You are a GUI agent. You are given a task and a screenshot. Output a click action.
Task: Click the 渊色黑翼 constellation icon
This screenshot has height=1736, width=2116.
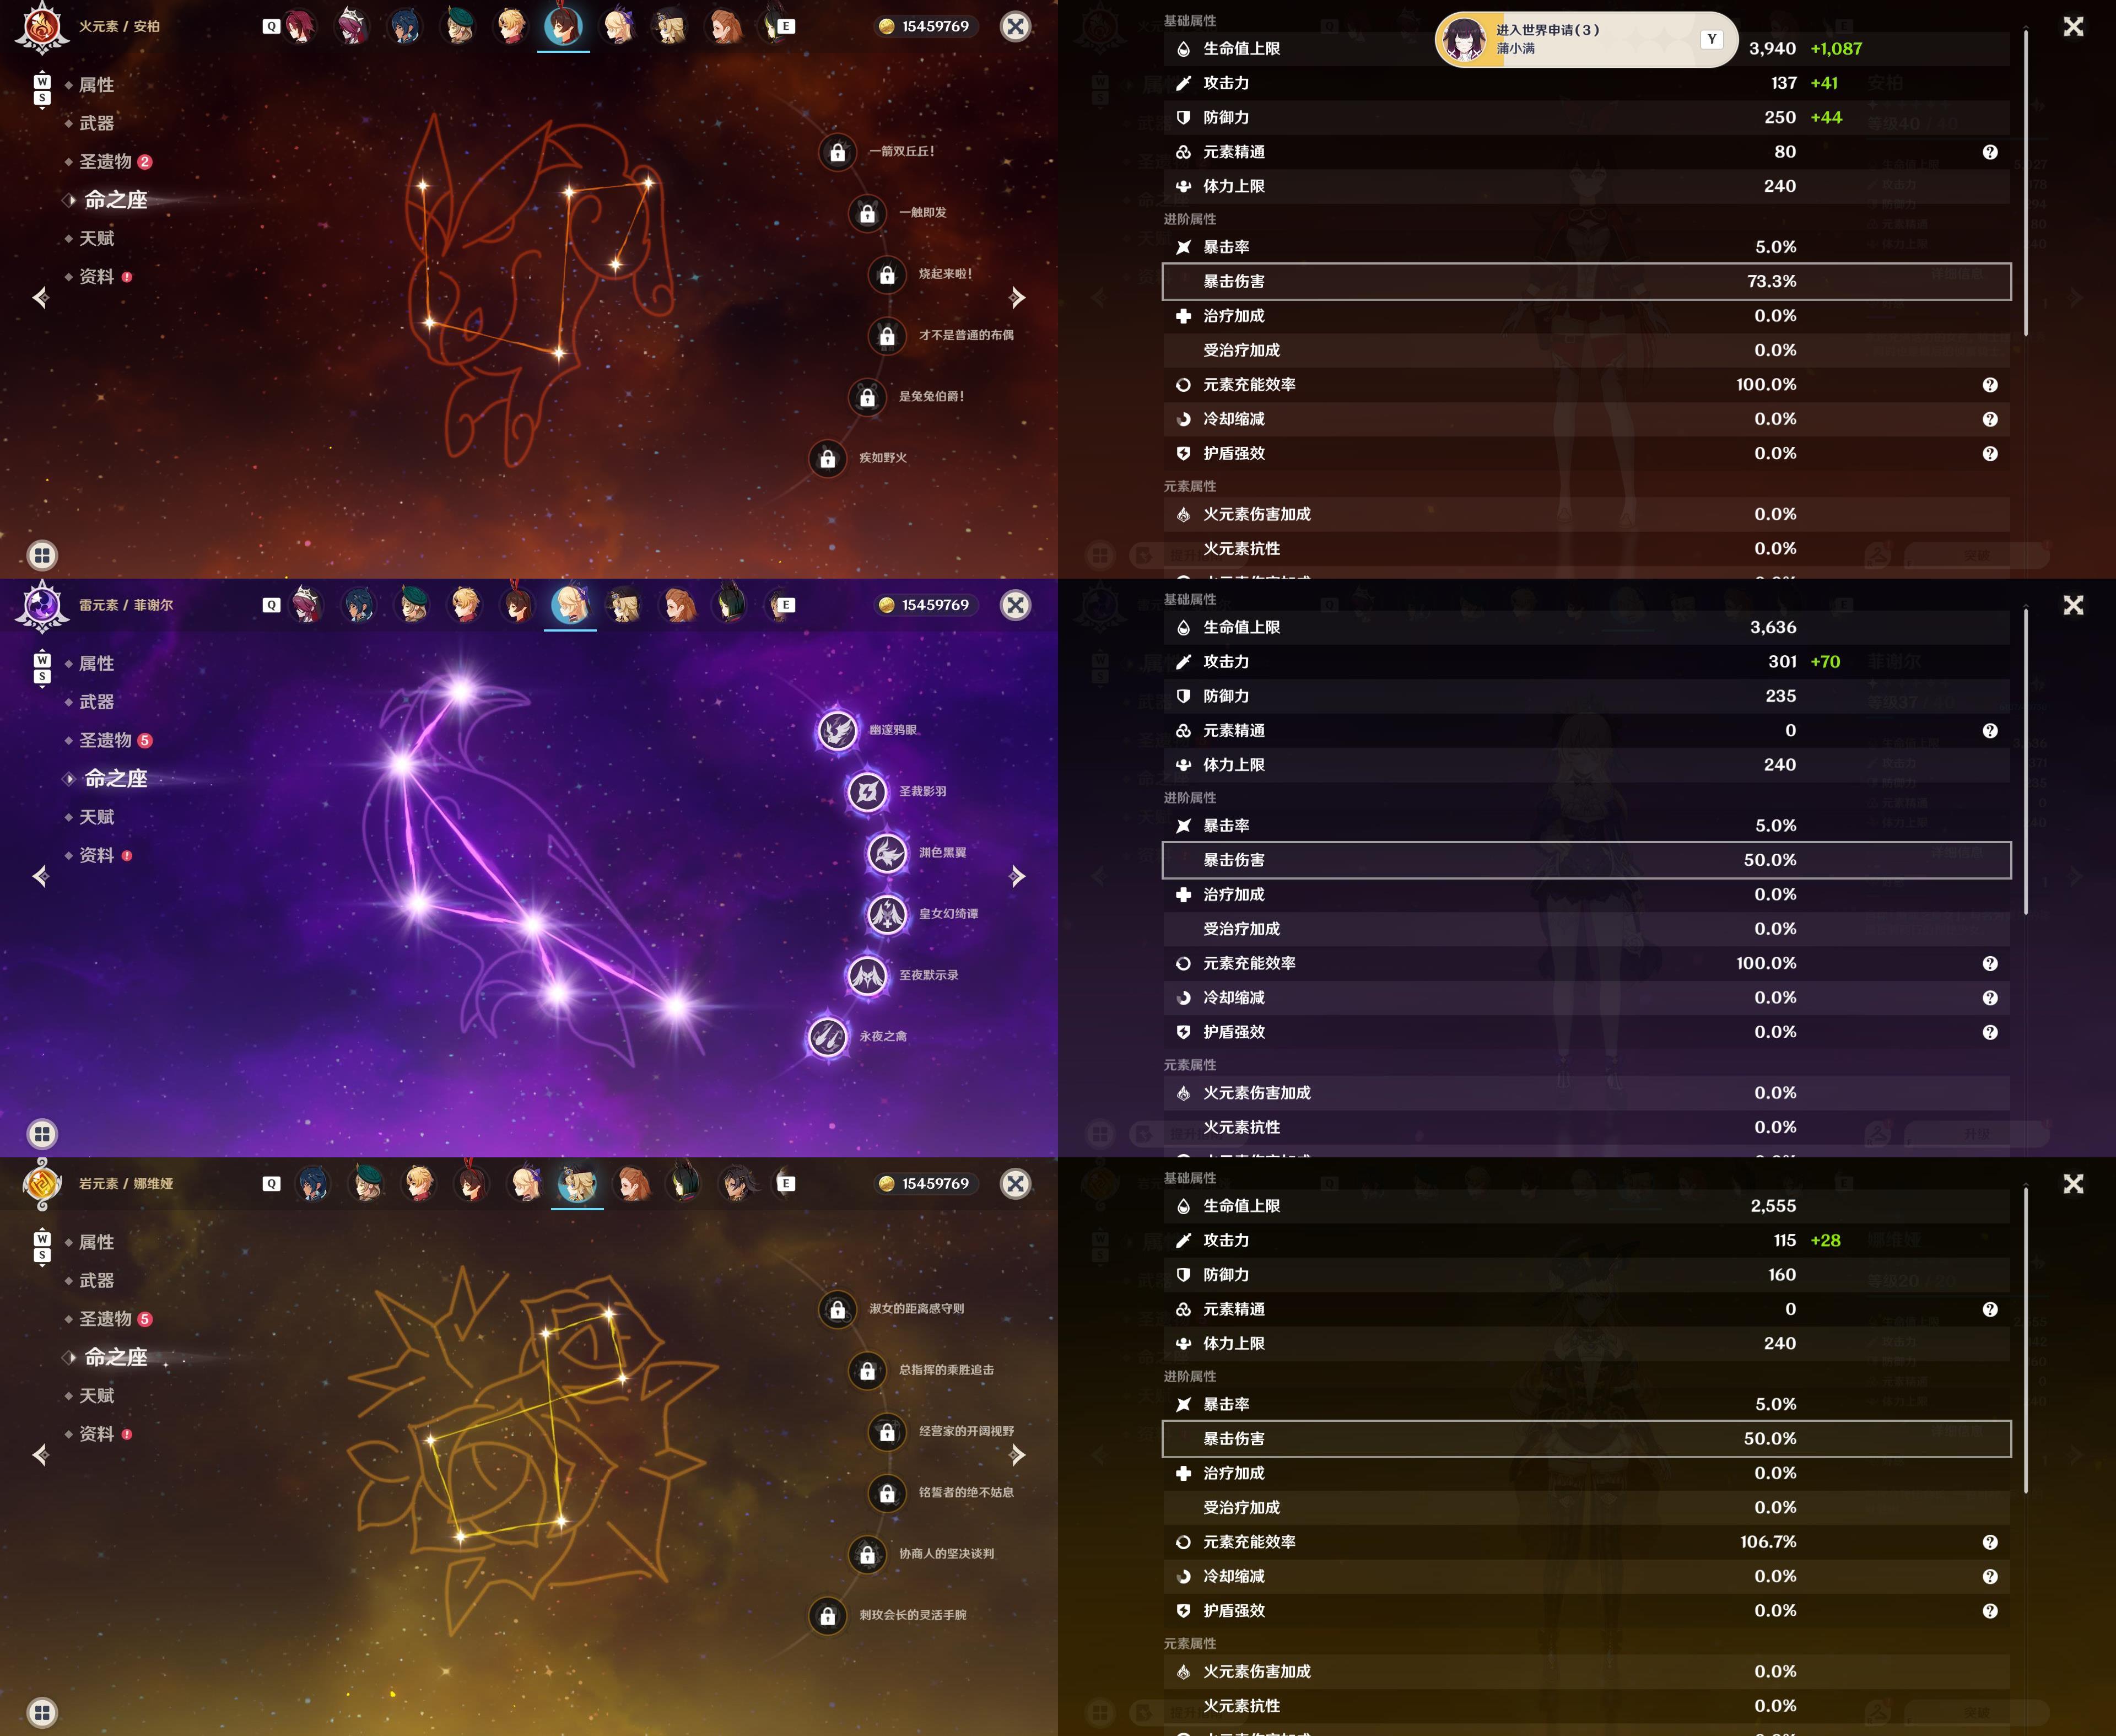(887, 853)
